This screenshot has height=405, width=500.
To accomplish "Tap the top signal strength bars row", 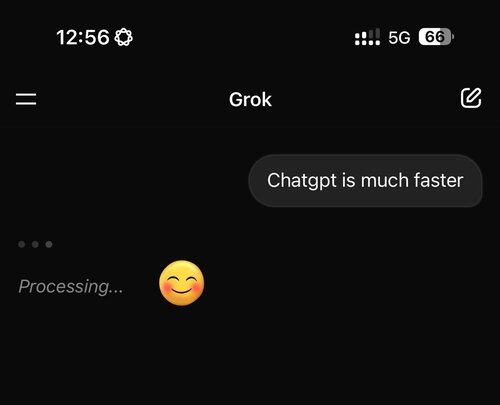I will click(x=367, y=34).
